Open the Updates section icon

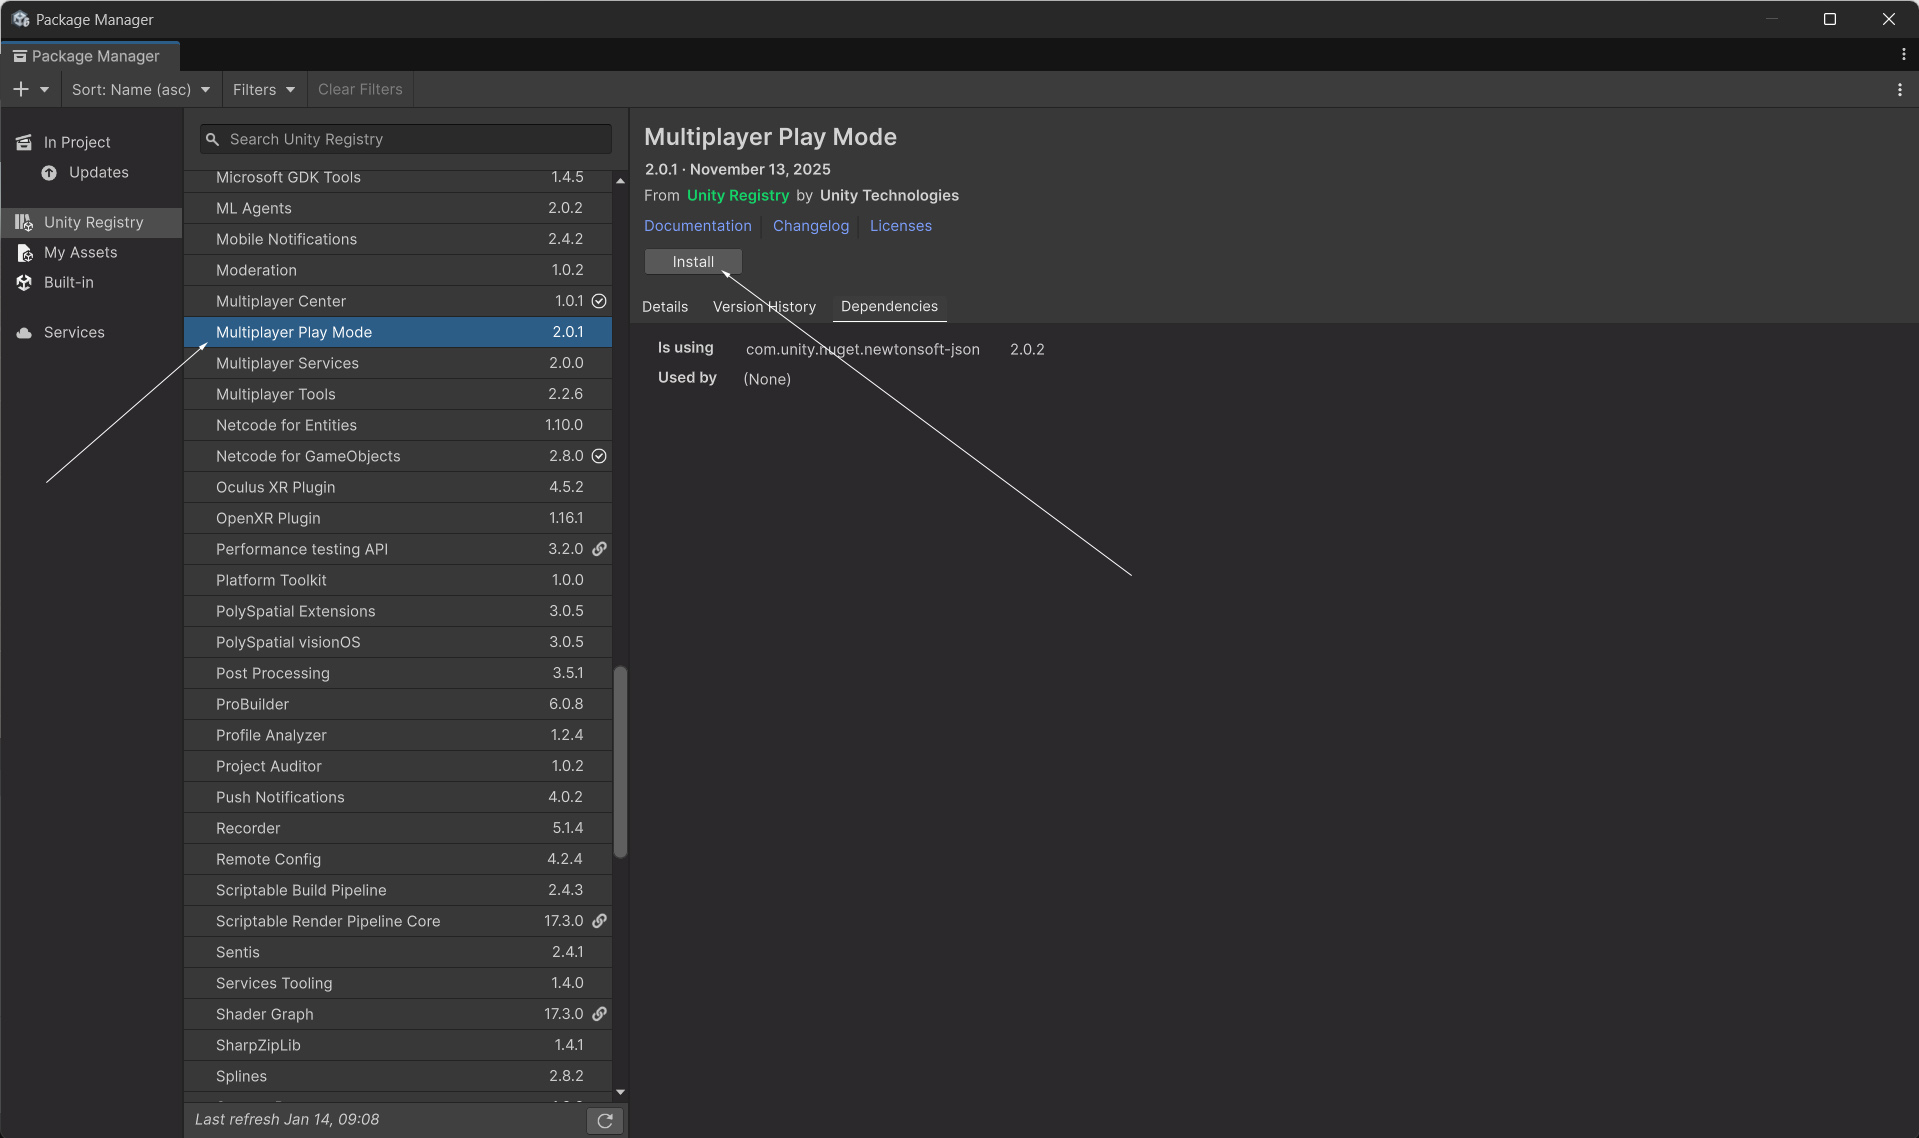tap(49, 173)
